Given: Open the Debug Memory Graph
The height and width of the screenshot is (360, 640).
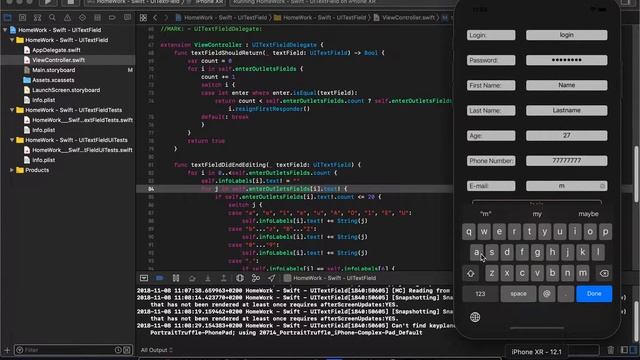Looking at the screenshot, I should click(x=256, y=278).
